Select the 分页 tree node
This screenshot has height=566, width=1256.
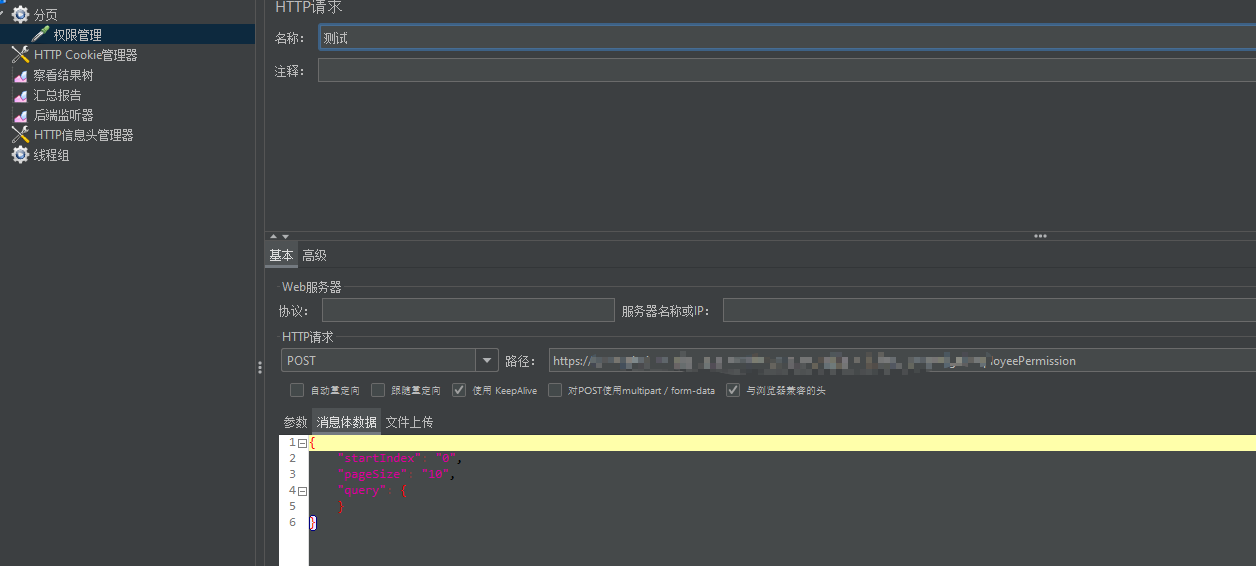tap(46, 15)
